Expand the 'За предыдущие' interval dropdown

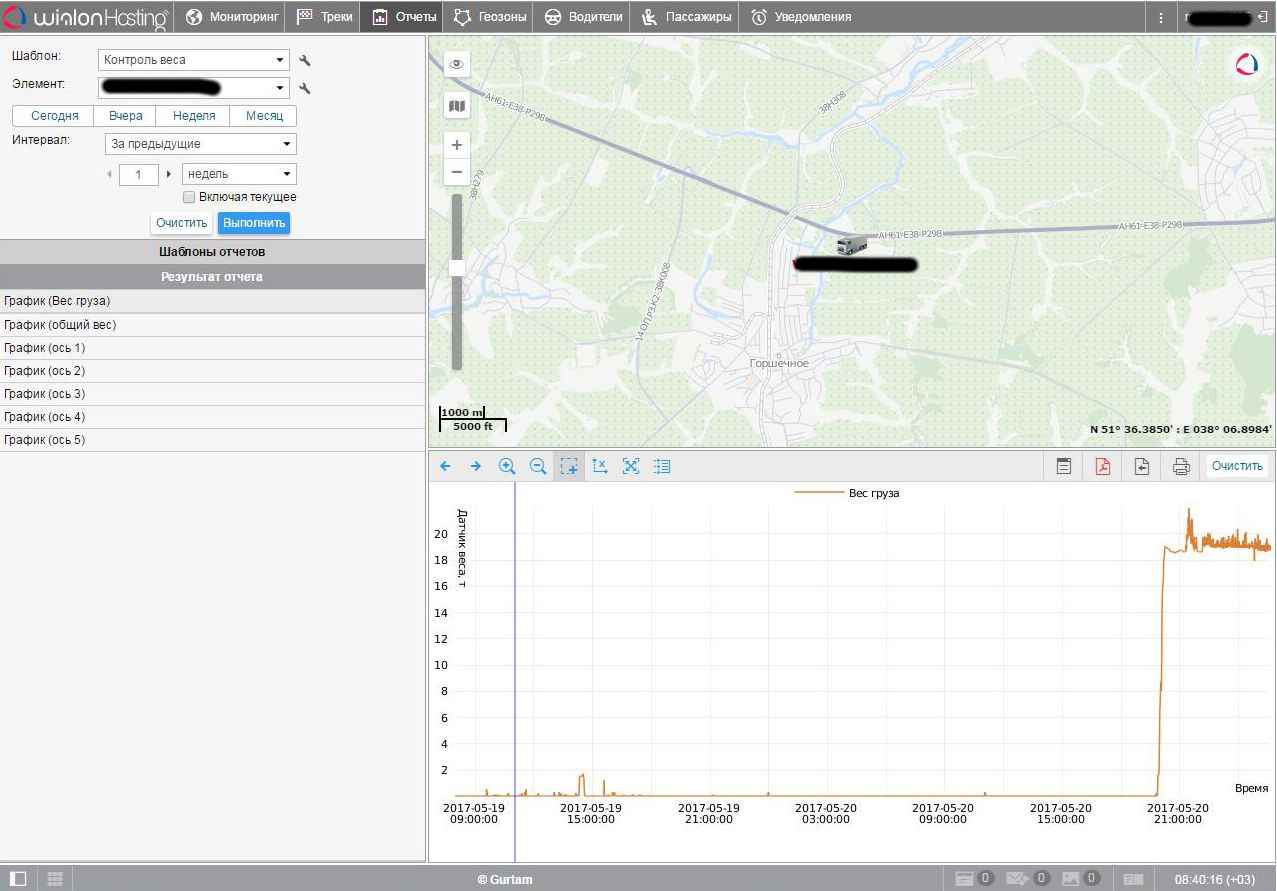tap(200, 144)
